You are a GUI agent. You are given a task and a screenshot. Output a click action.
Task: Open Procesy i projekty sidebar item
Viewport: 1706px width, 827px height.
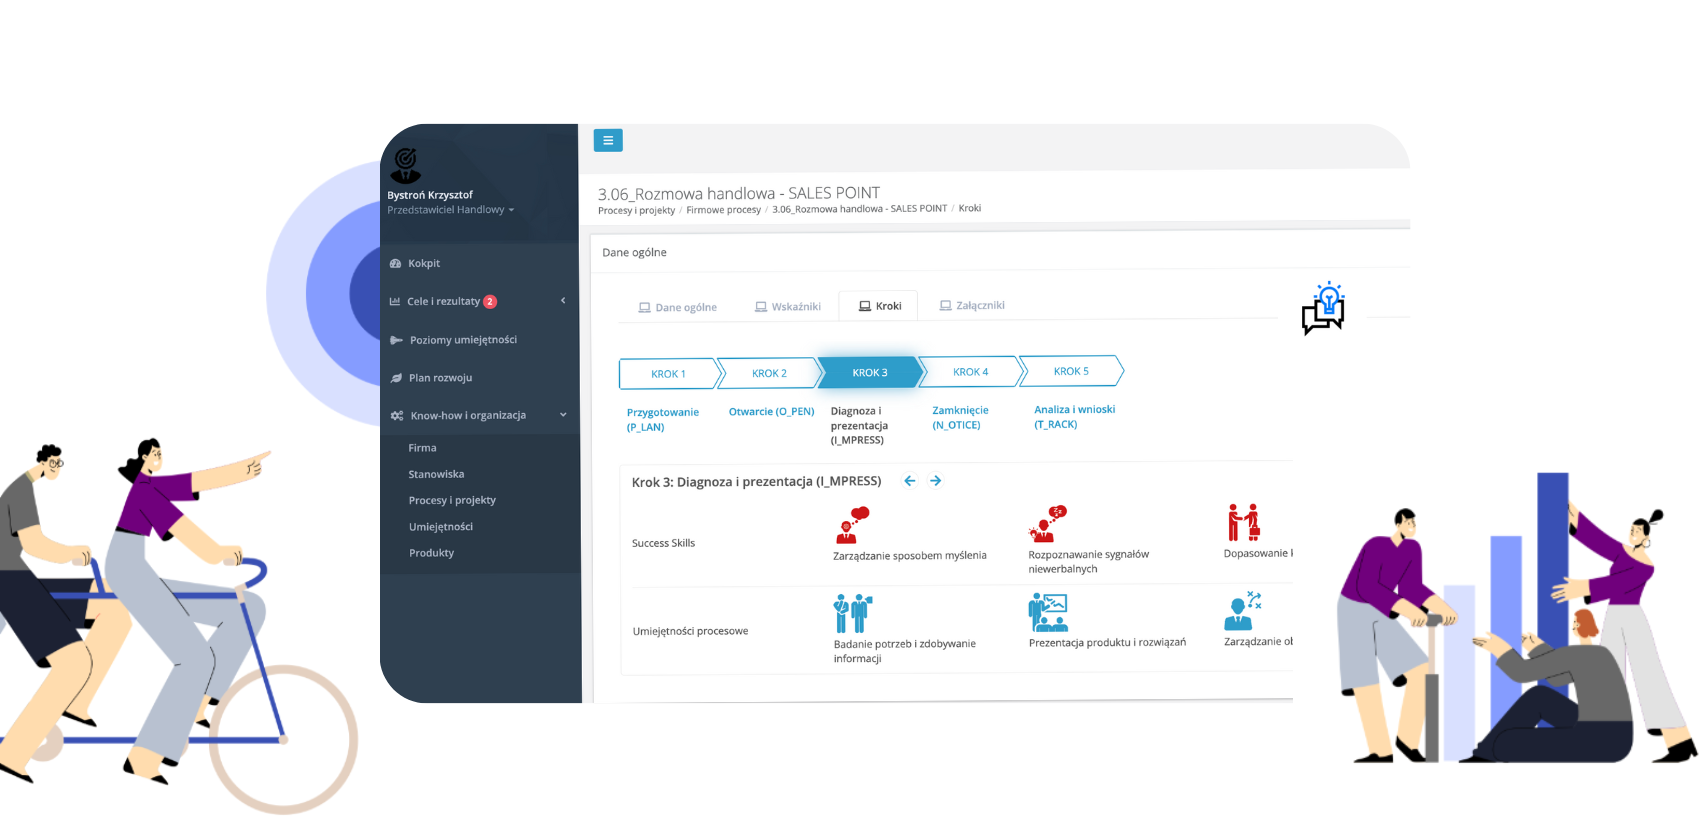452,500
